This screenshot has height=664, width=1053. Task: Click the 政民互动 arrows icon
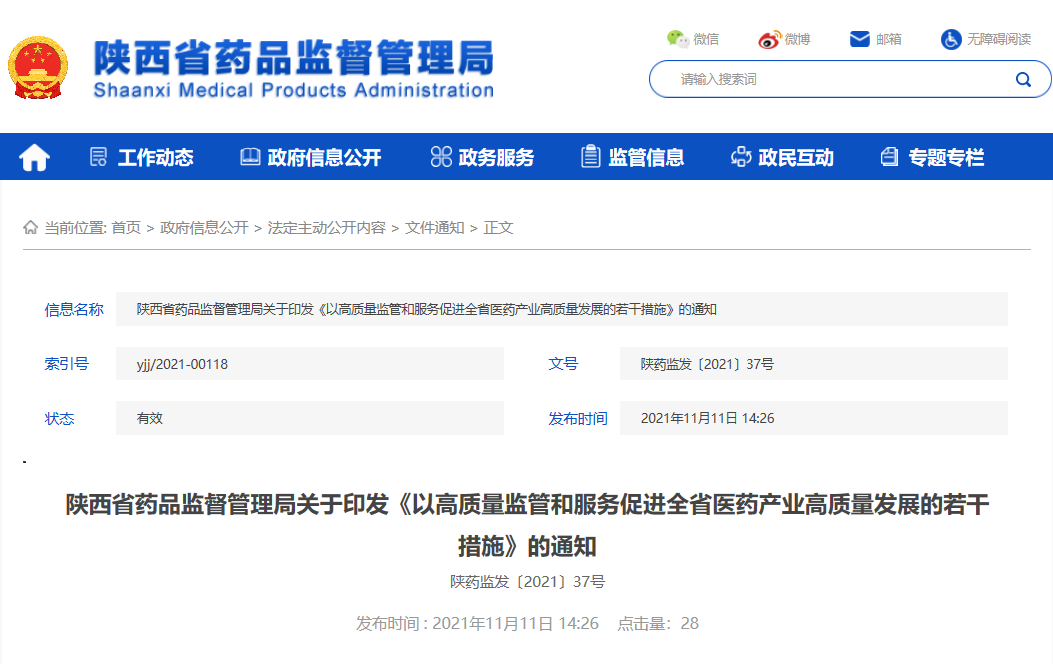741,157
